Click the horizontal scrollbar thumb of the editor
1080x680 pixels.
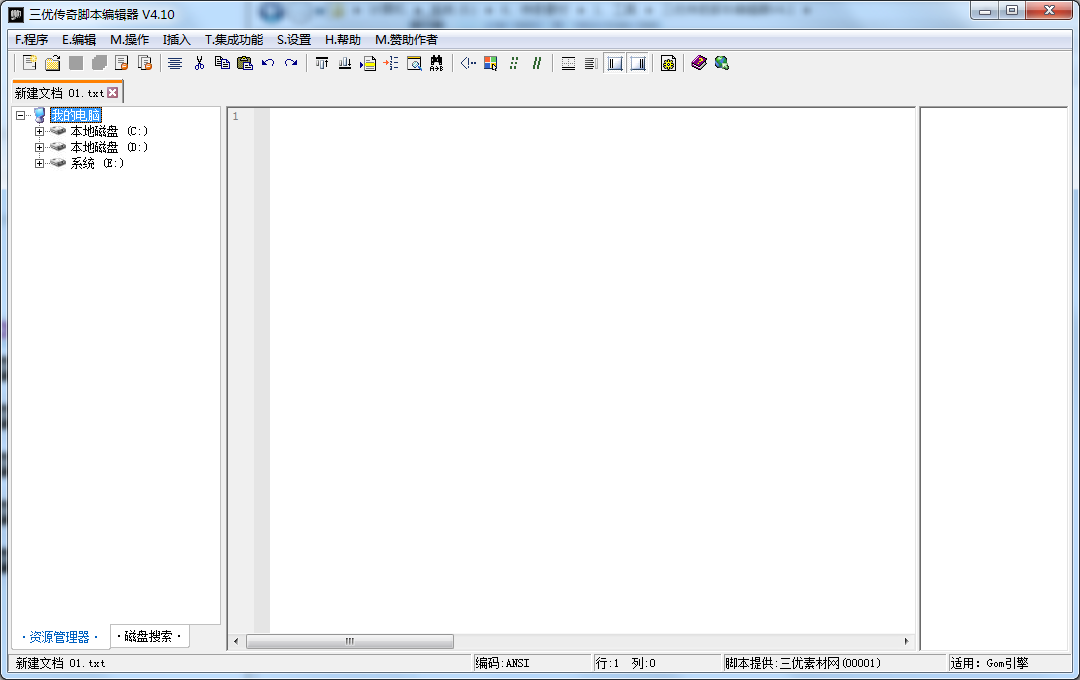[x=350, y=641]
